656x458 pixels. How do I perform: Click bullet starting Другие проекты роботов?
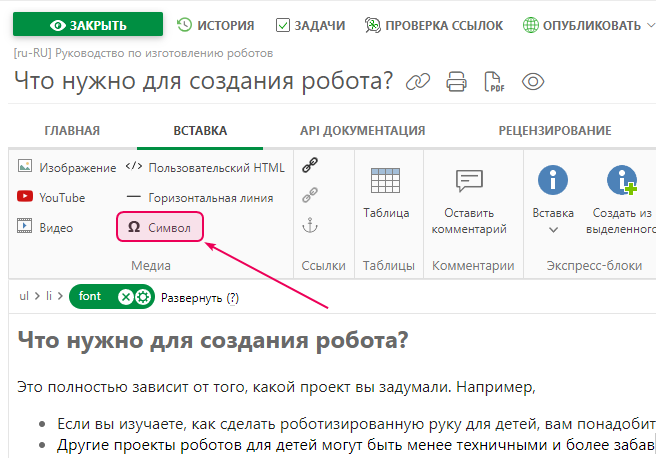click(356, 445)
